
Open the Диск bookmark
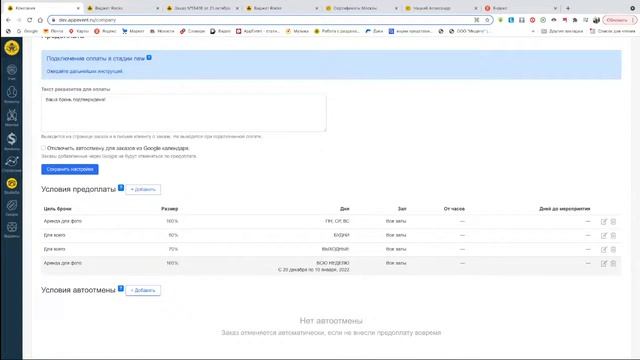[x=374, y=31]
